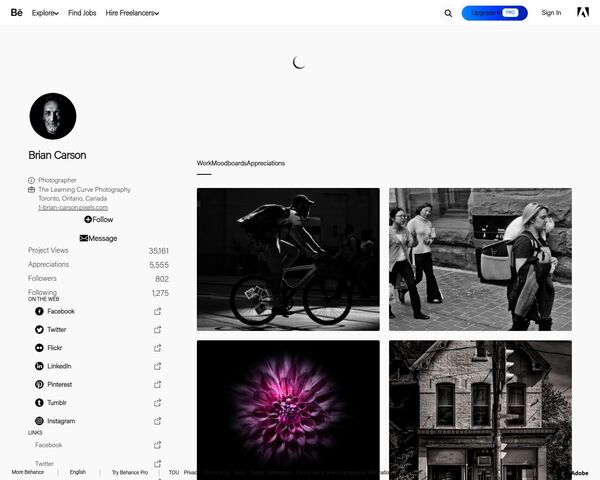Image resolution: width=600 pixels, height=480 pixels.
Task: Click the Tumblr circle icon
Action: tap(40, 402)
